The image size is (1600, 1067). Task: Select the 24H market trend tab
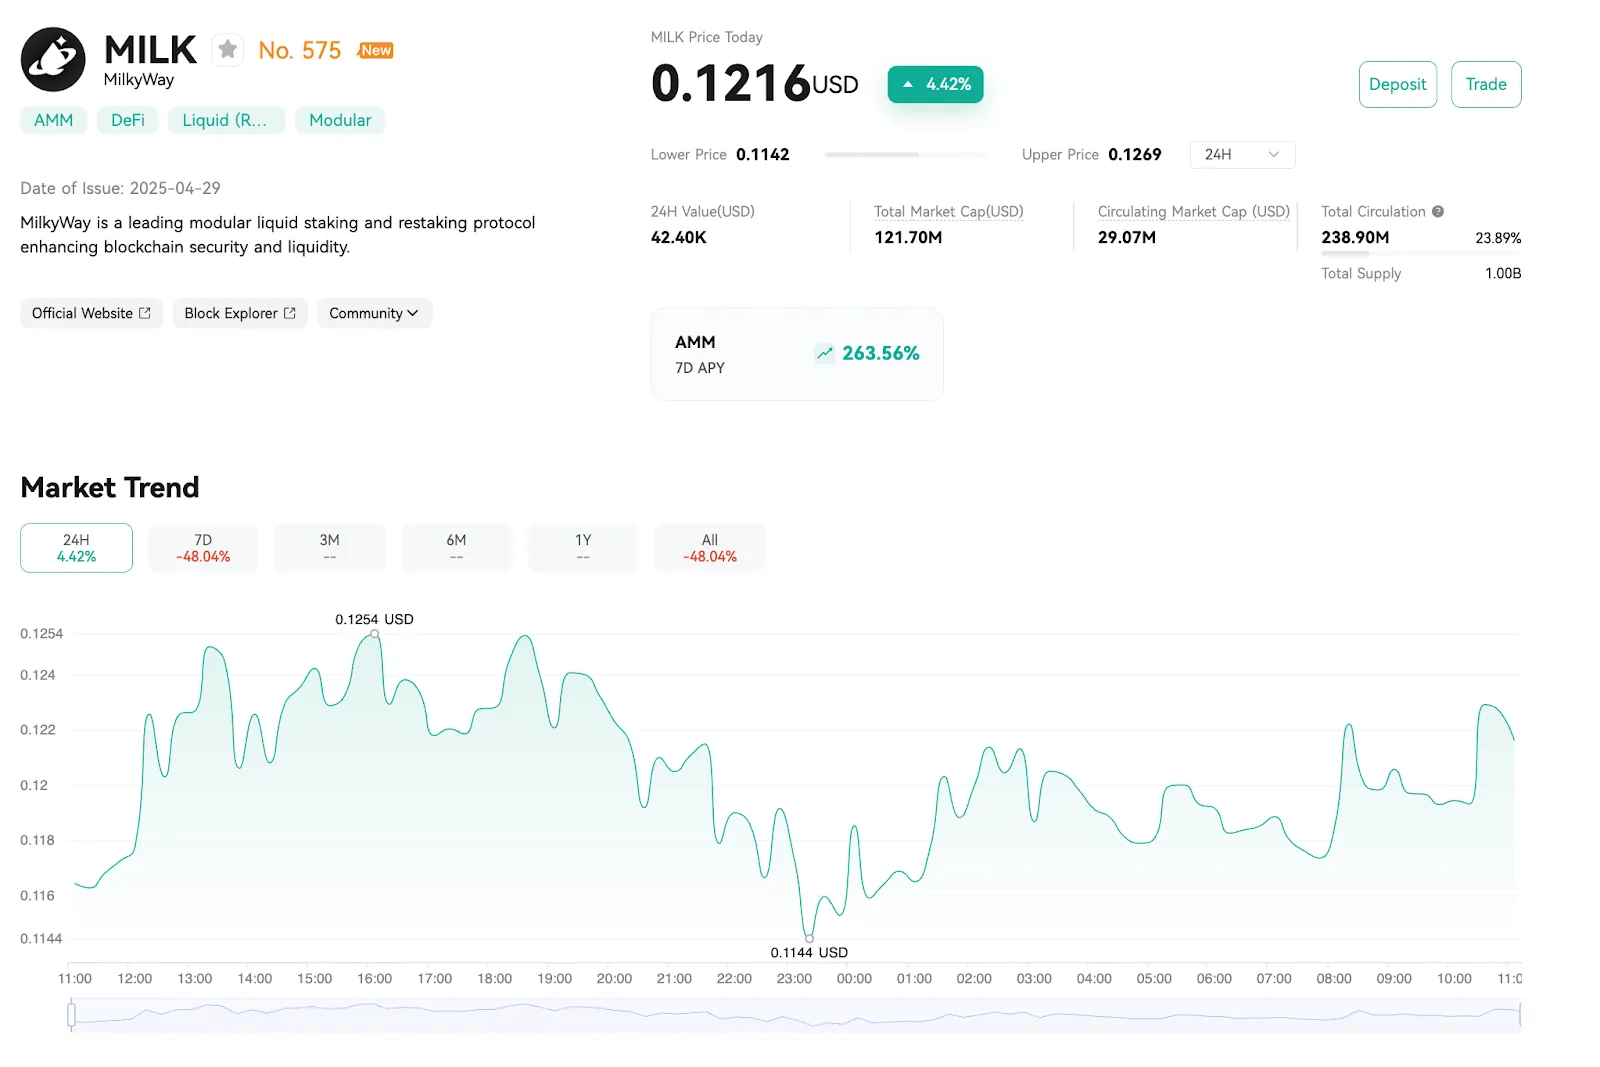(x=76, y=548)
